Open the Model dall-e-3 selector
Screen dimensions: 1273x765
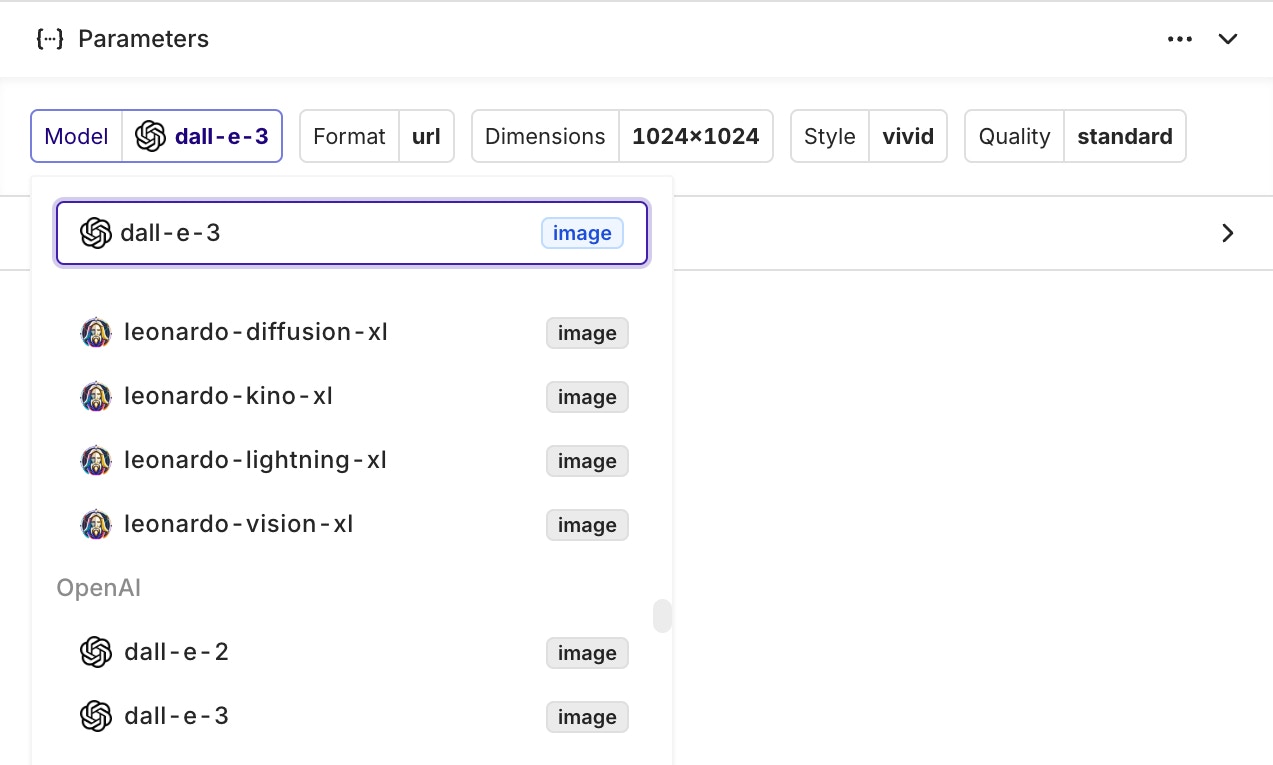(157, 136)
